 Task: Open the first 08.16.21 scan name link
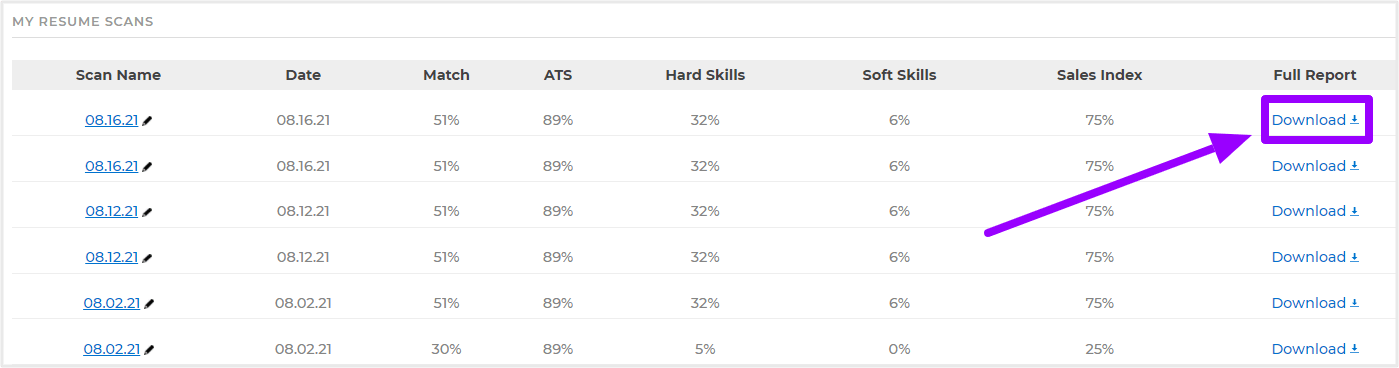(111, 120)
